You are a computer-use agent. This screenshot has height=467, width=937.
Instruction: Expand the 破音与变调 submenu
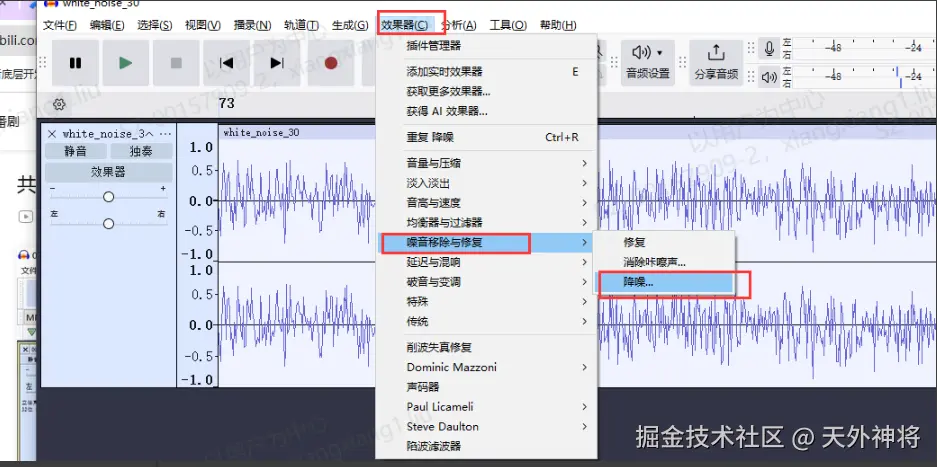pos(486,282)
